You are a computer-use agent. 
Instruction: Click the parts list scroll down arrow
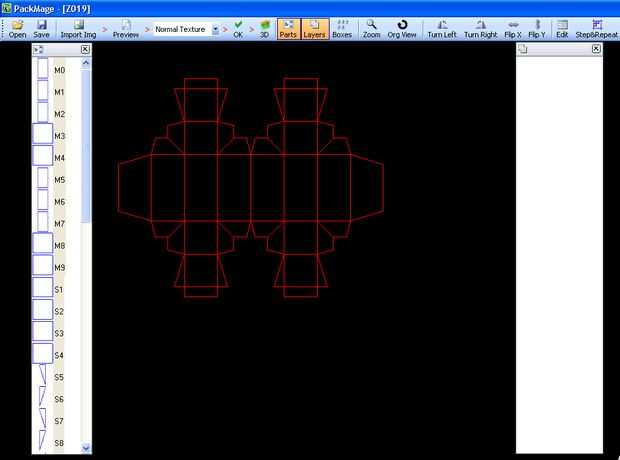(86, 448)
